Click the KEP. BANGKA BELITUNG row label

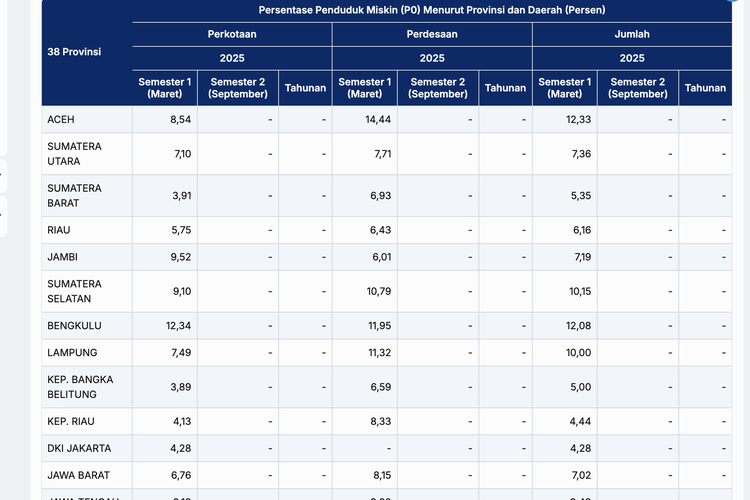80,387
